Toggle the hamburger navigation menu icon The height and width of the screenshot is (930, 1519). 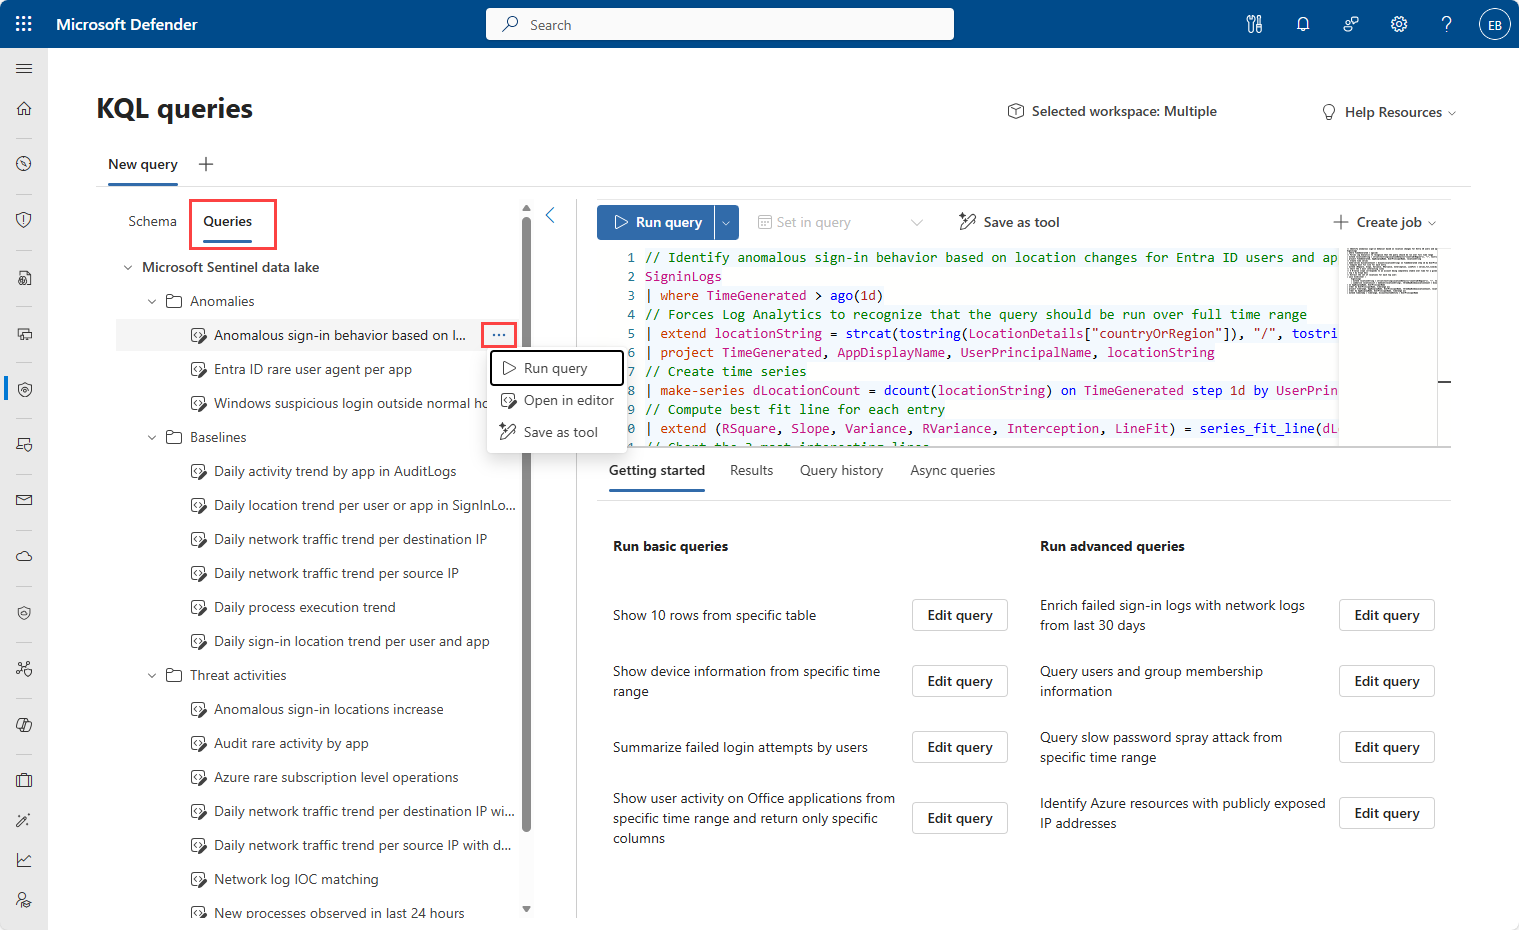tap(24, 68)
